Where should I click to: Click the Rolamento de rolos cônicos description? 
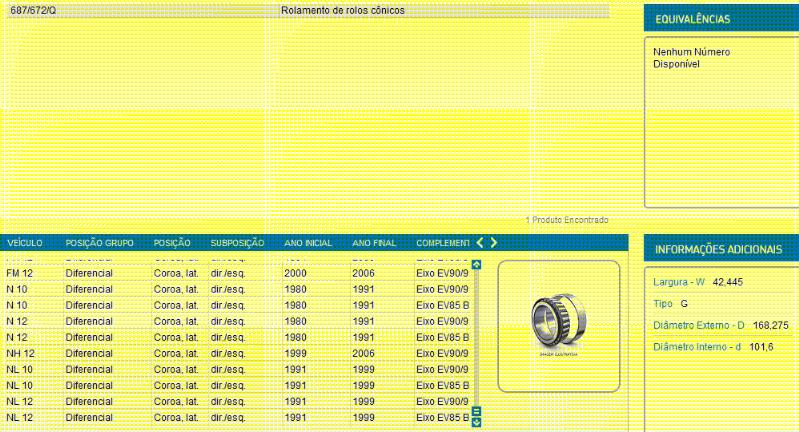pyautogui.click(x=343, y=11)
